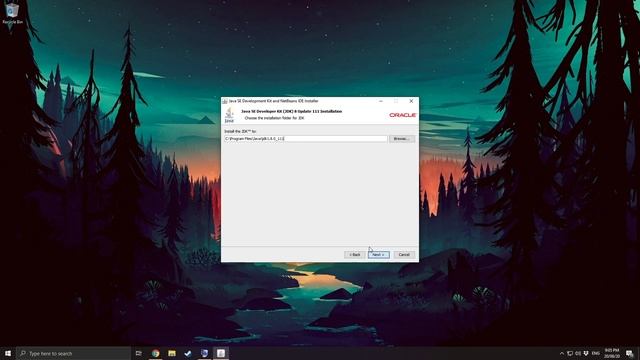Open the blue shield app on the taskbar
Image resolution: width=640 pixels, height=360 pixels.
204,353
